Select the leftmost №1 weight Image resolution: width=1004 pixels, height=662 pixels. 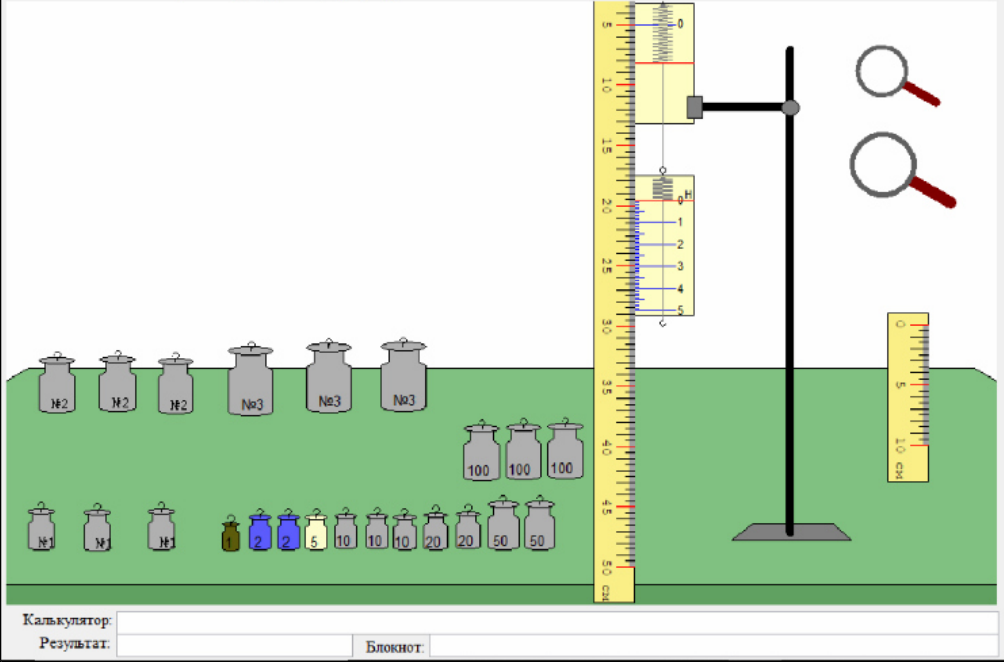pyautogui.click(x=42, y=527)
